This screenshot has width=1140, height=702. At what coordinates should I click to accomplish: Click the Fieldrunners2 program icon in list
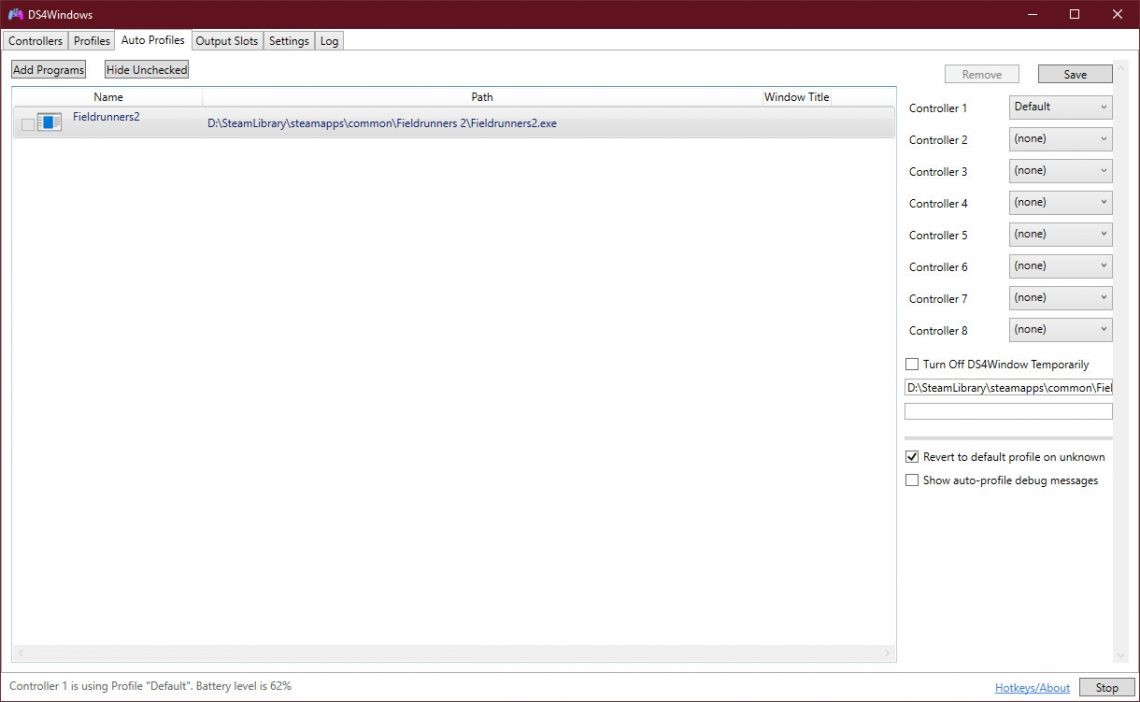tap(49, 122)
